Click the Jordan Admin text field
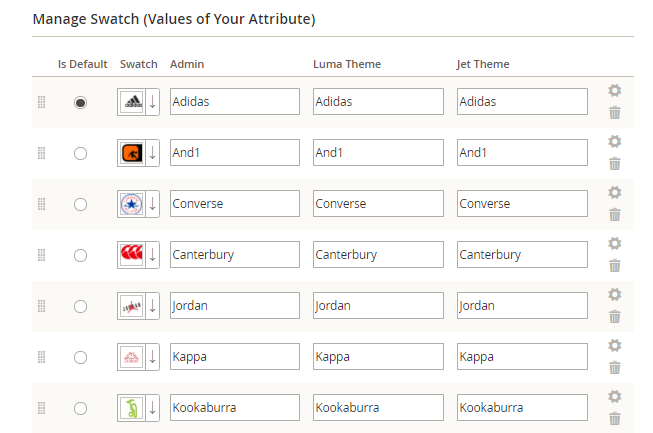The width and height of the screenshot is (653, 433). pyautogui.click(x=234, y=306)
